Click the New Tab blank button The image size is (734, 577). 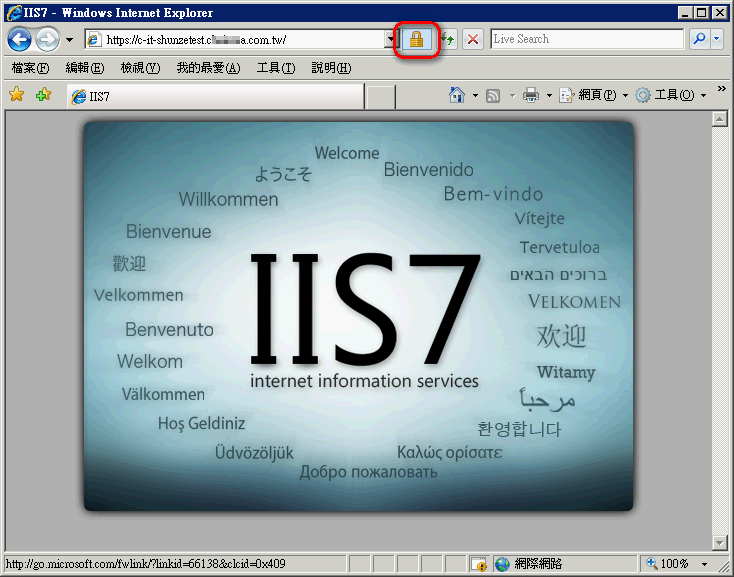[x=380, y=97]
